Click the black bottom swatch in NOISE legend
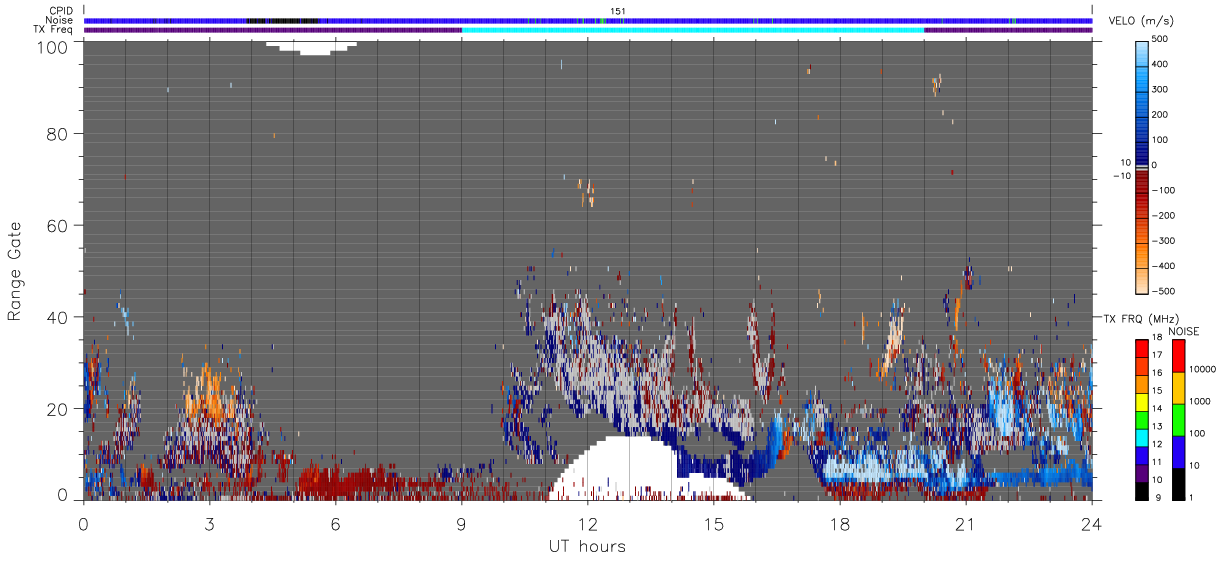 1179,483
